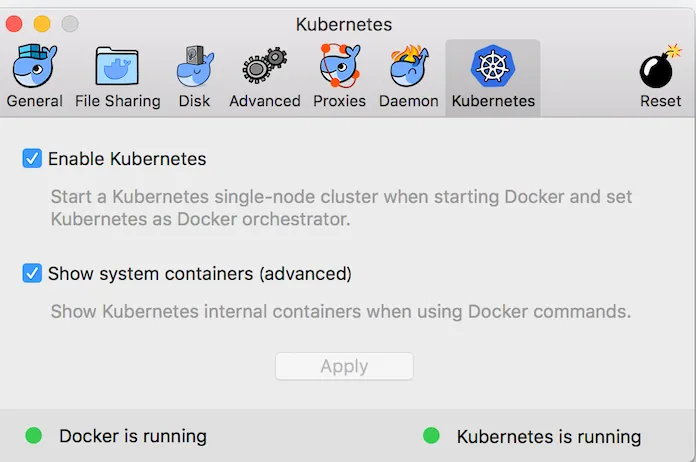Open the File Sharing folder icon
The image size is (696, 462).
[117, 66]
